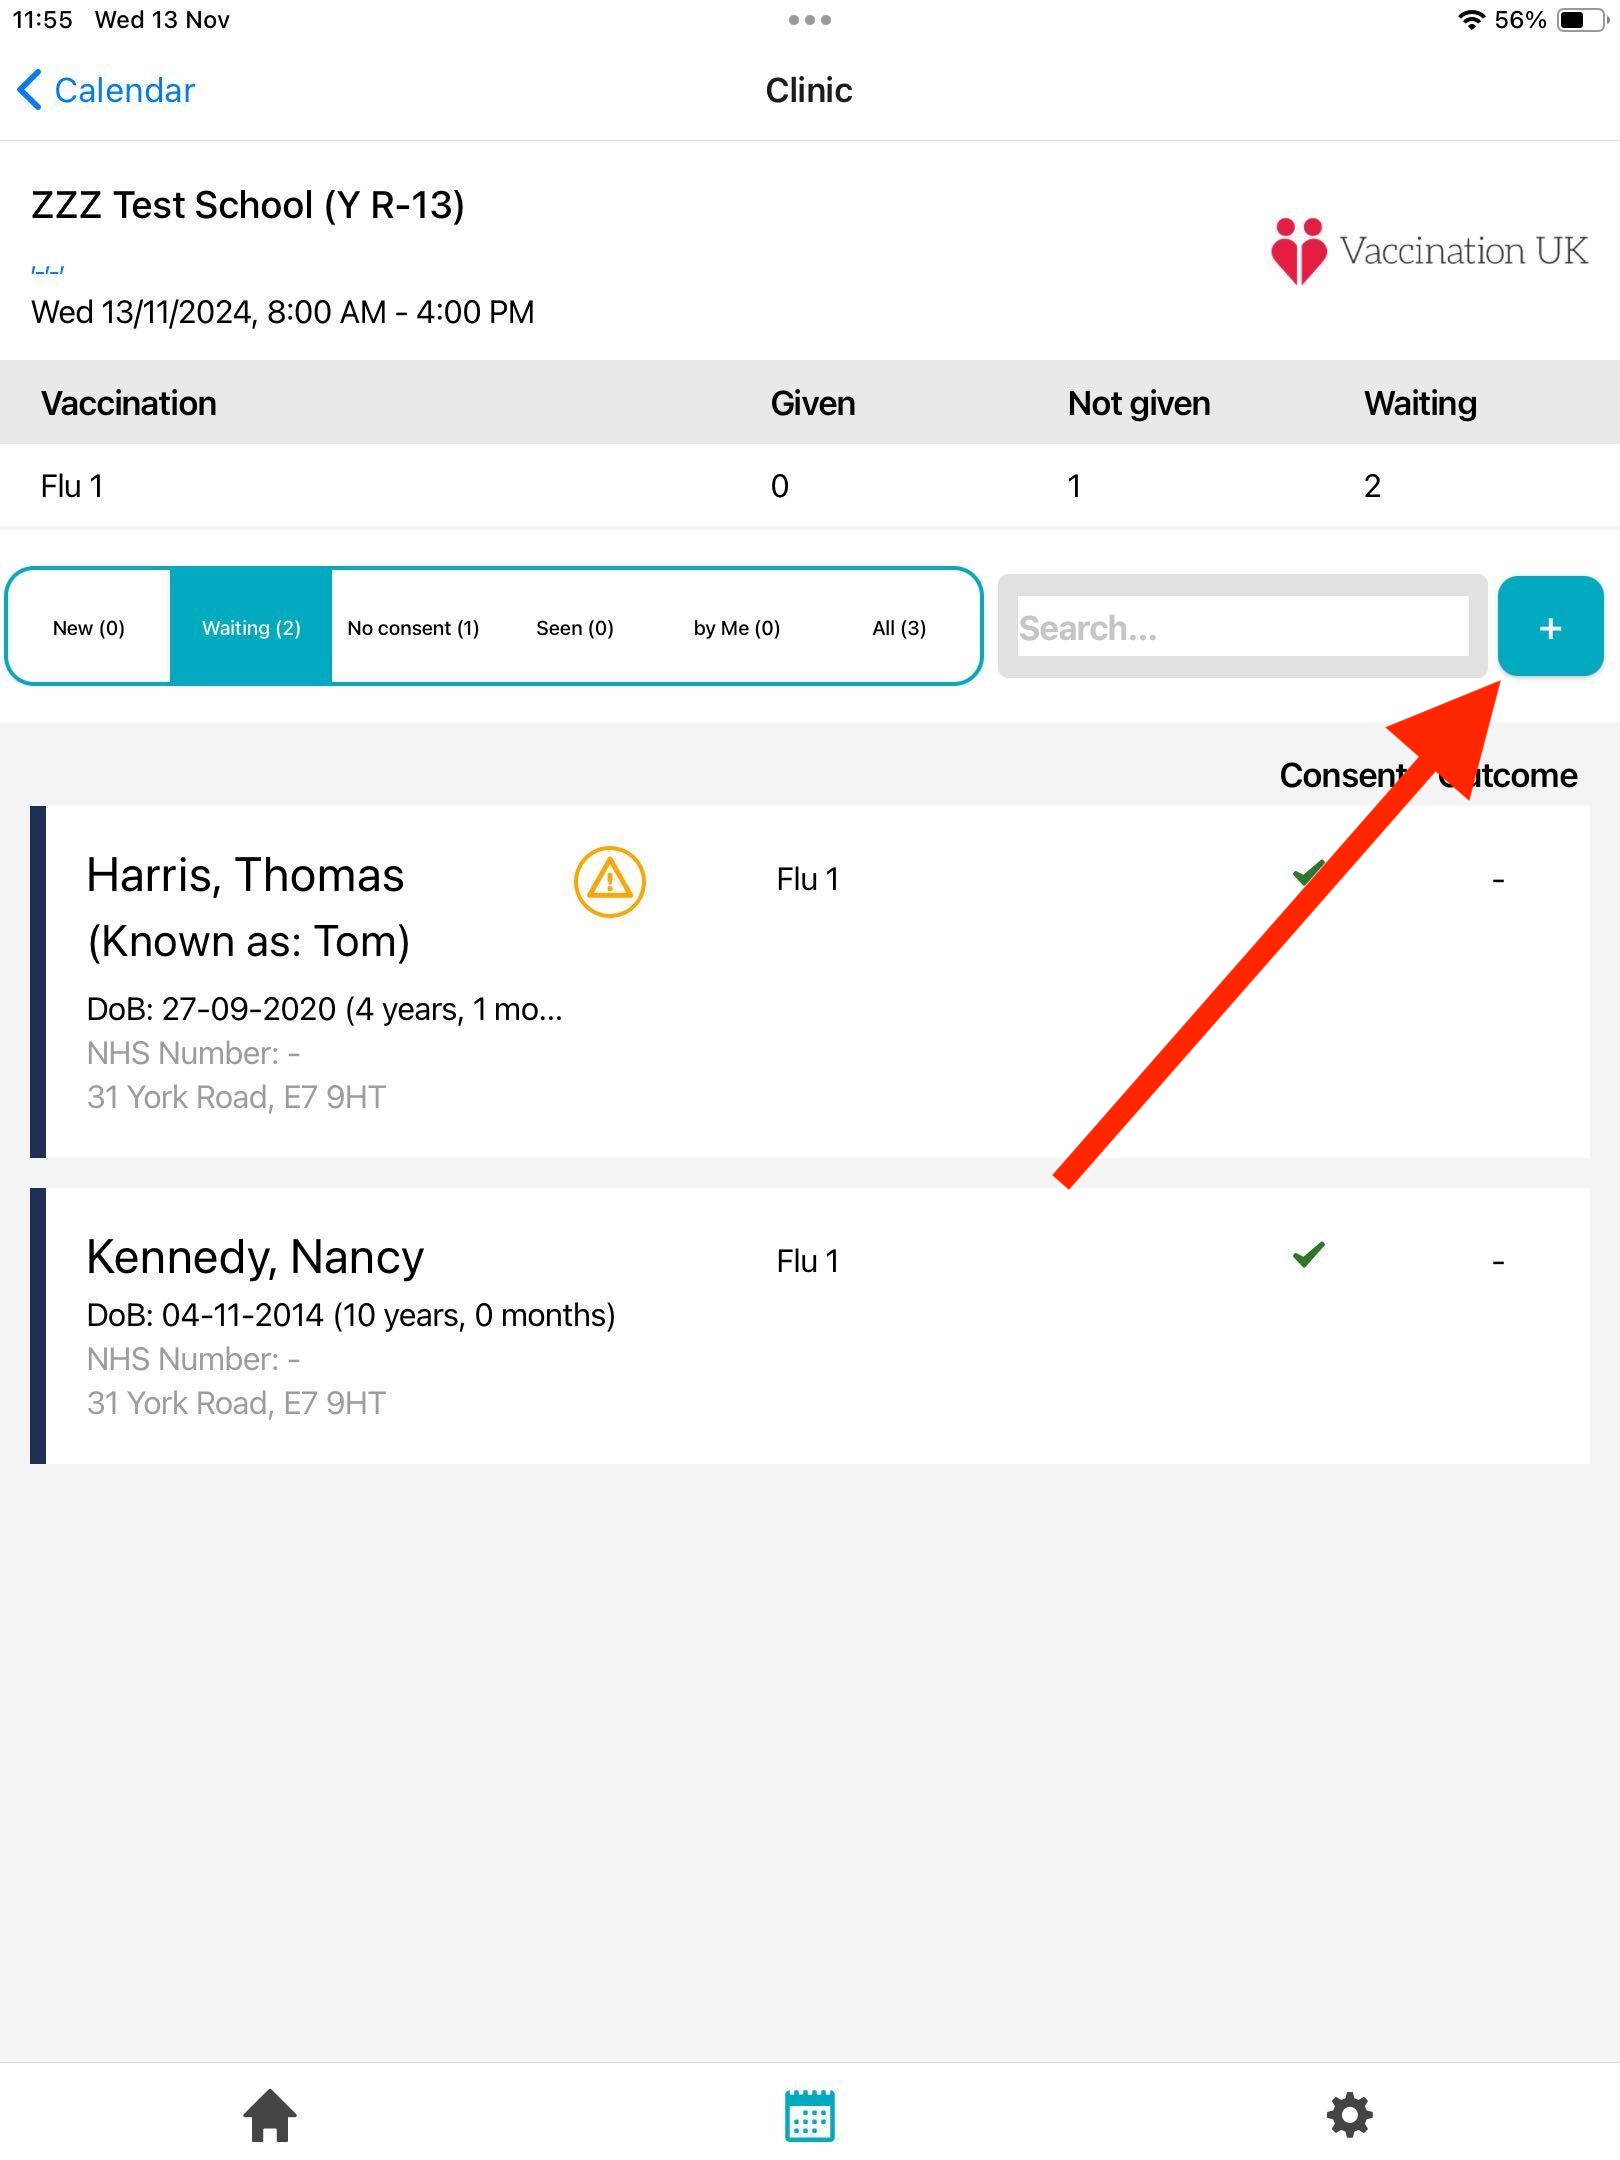This screenshot has width=1620, height=2160.
Task: Tap the three dots multitasking indicator
Action: click(809, 20)
